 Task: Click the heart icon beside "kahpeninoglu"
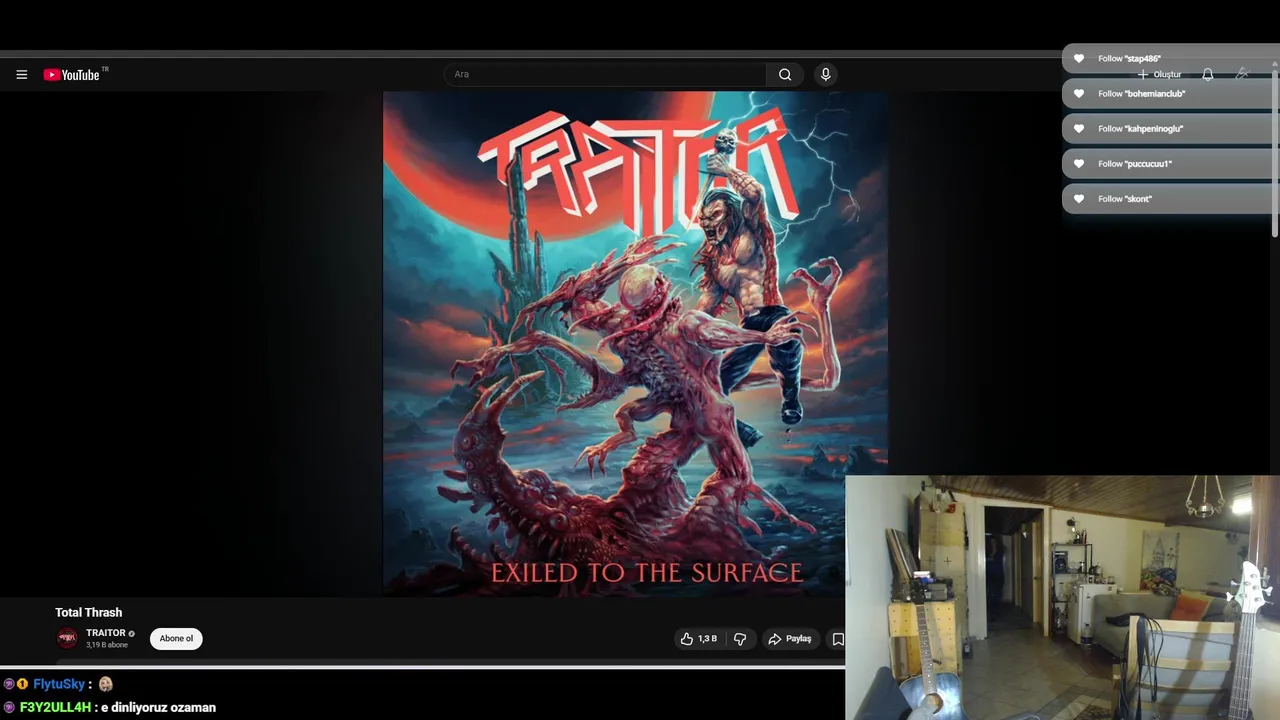tap(1079, 128)
